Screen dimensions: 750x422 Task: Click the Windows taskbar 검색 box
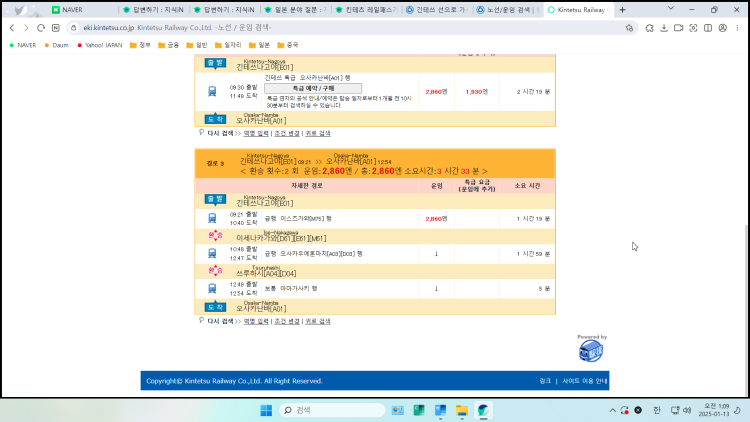pos(332,410)
